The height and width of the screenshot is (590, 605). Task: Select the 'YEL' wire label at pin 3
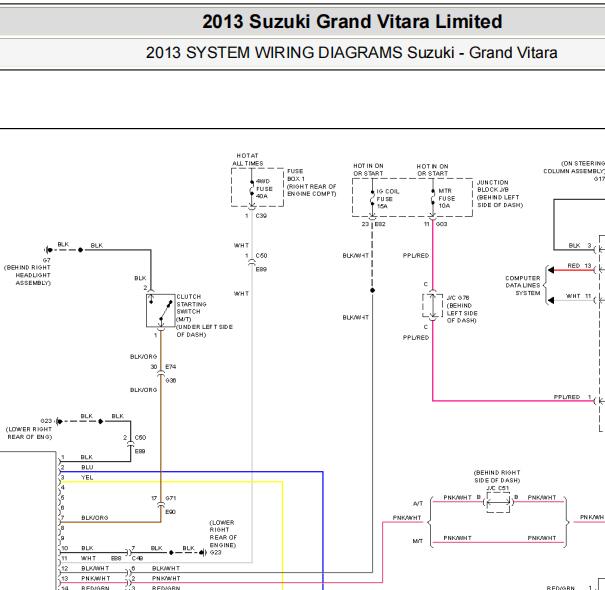pyautogui.click(x=87, y=478)
